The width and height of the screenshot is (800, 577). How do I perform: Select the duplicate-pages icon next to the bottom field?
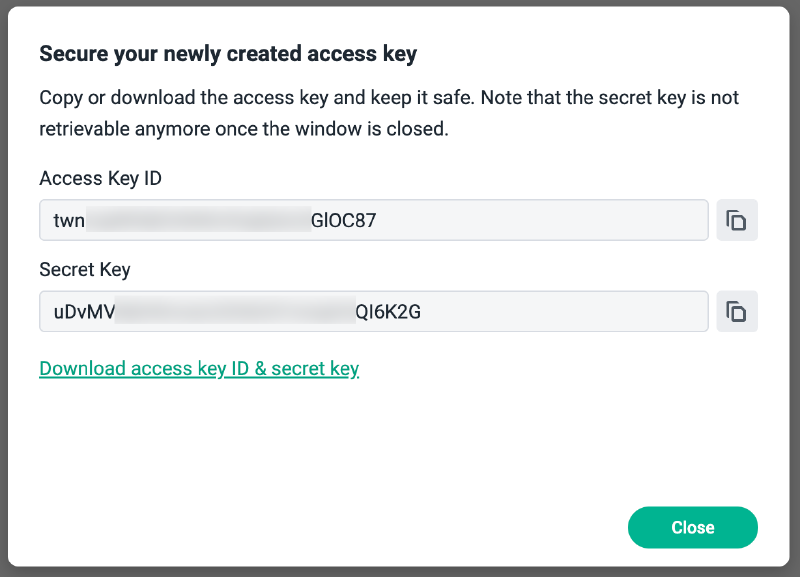(737, 311)
